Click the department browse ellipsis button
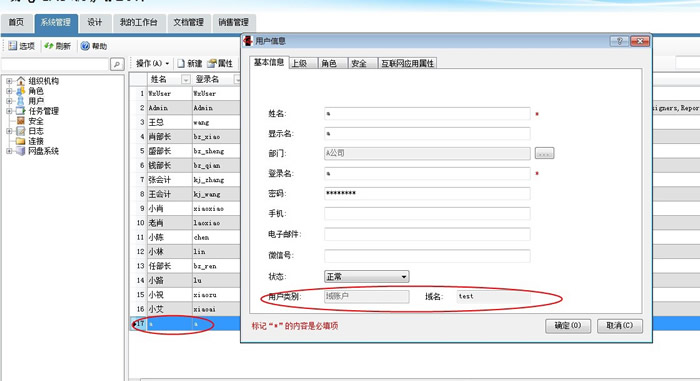Image resolution: width=700 pixels, height=381 pixels. (544, 153)
